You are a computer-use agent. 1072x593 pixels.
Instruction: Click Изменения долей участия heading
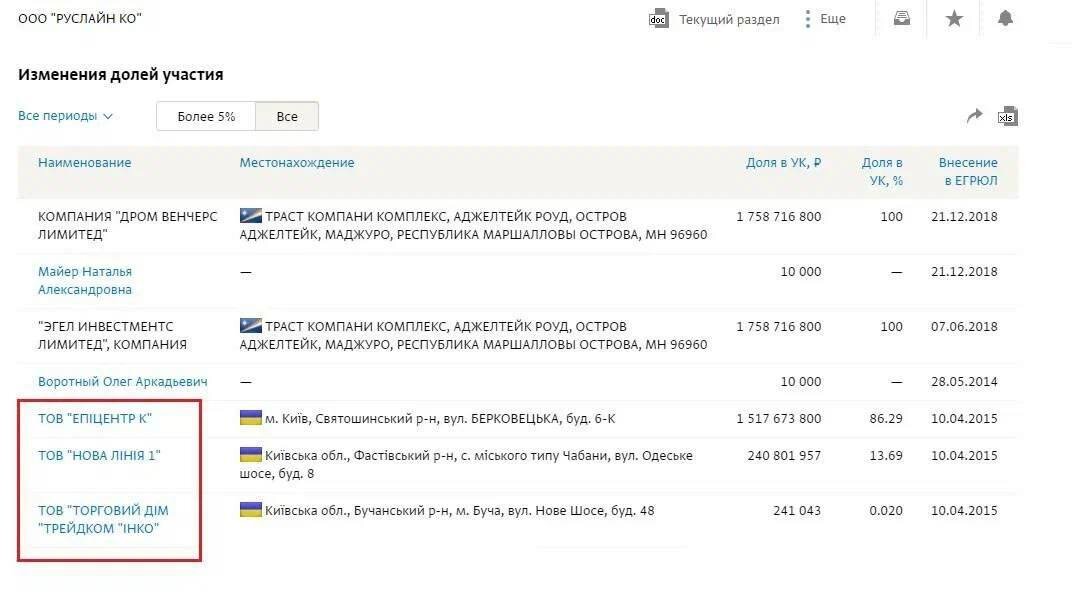(120, 74)
